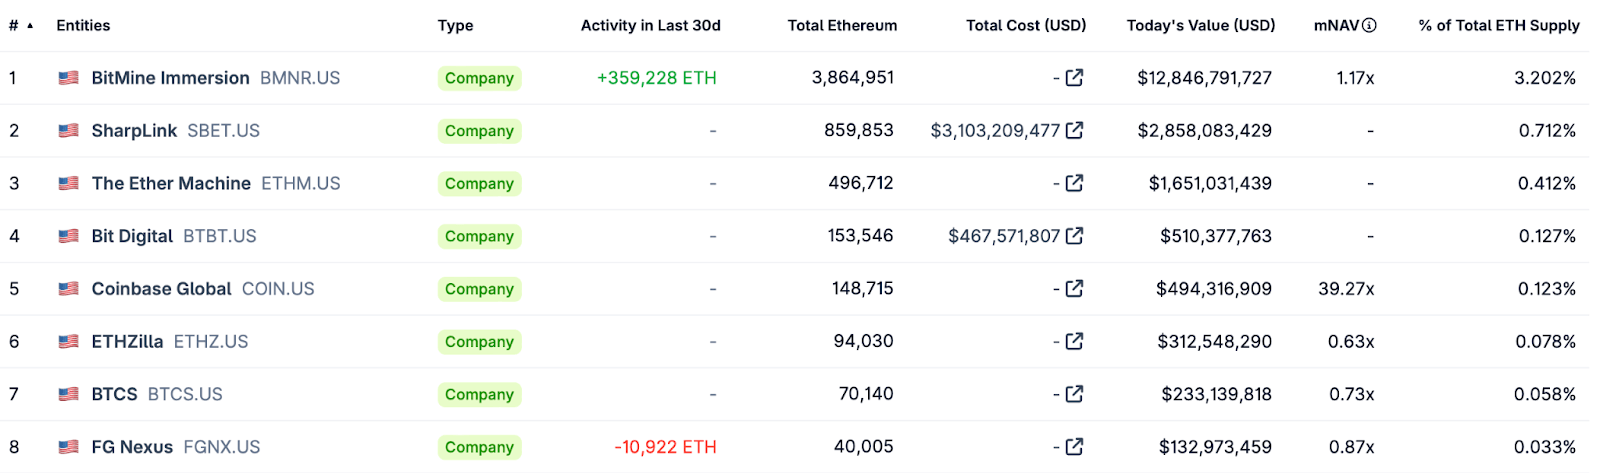The height and width of the screenshot is (473, 1600).
Task: Open external link icon beside Bit Digital cost
Action: click(x=1074, y=236)
